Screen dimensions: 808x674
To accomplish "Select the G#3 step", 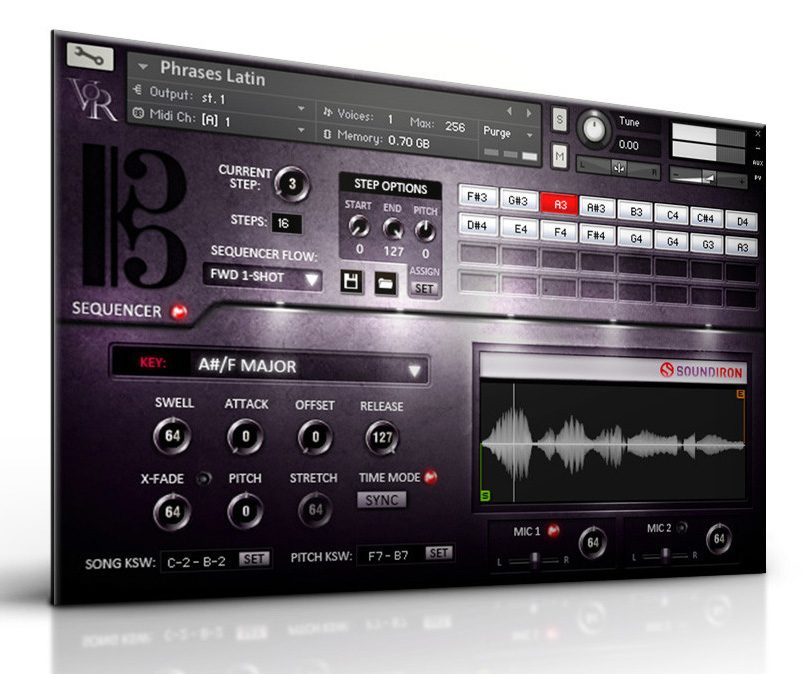I will [x=518, y=200].
